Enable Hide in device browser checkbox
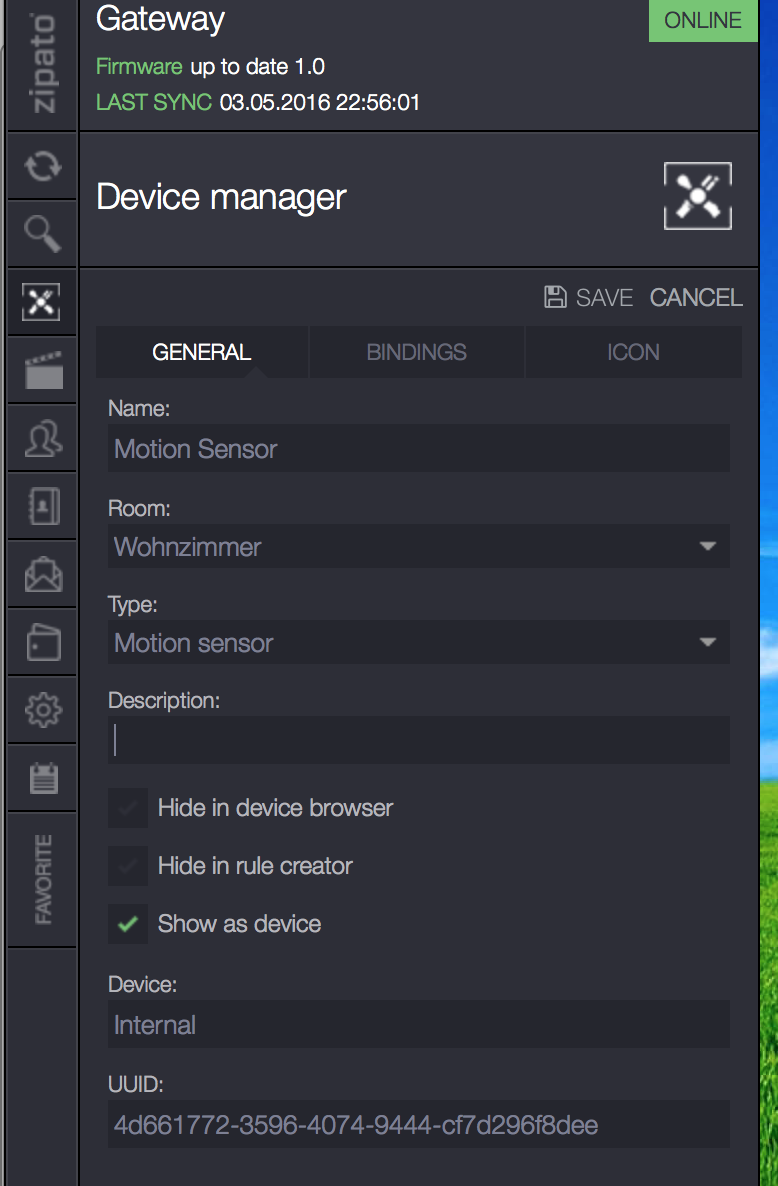This screenshot has height=1186, width=778. (127, 808)
